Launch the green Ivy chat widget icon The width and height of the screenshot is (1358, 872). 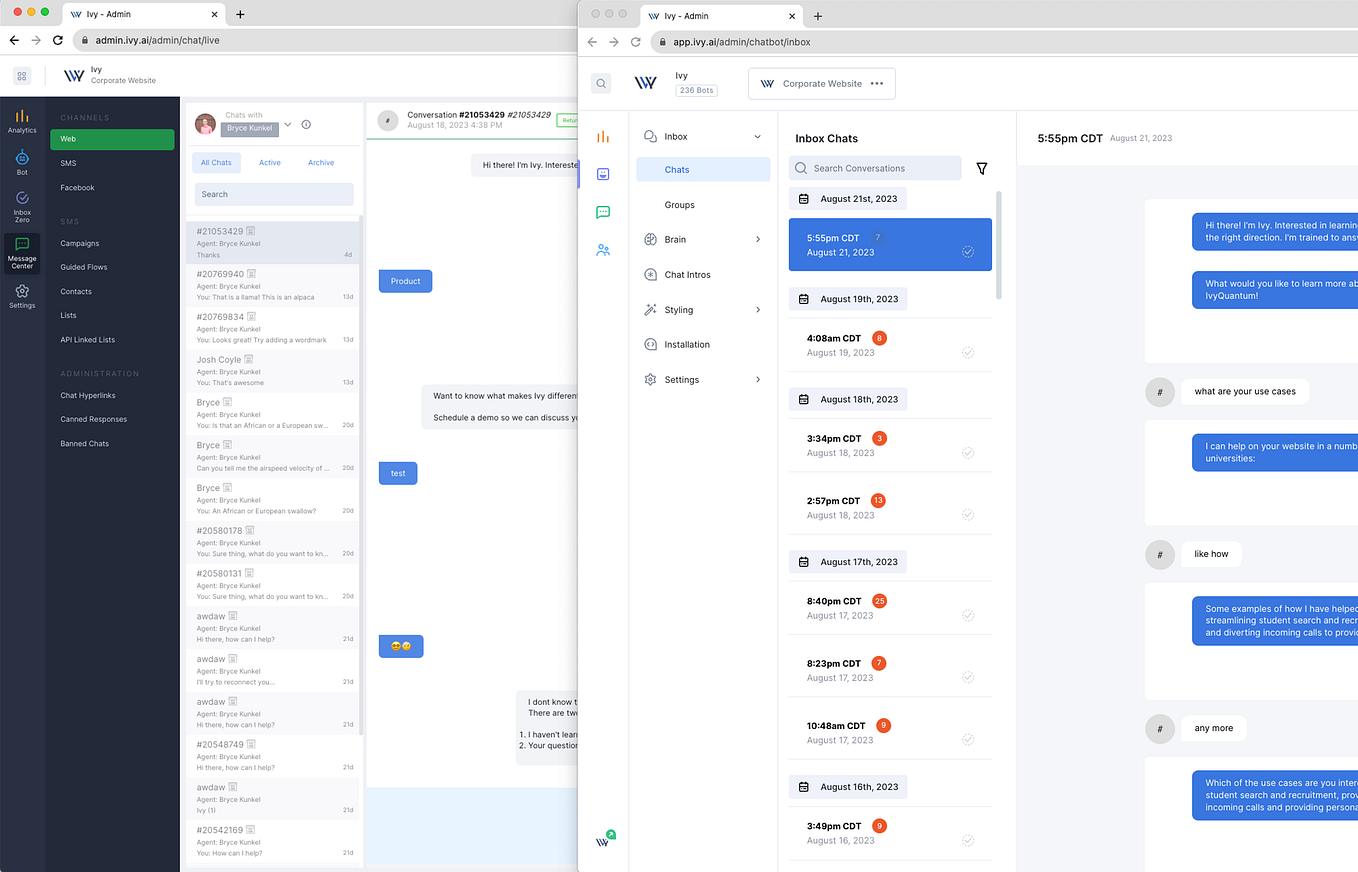606,838
